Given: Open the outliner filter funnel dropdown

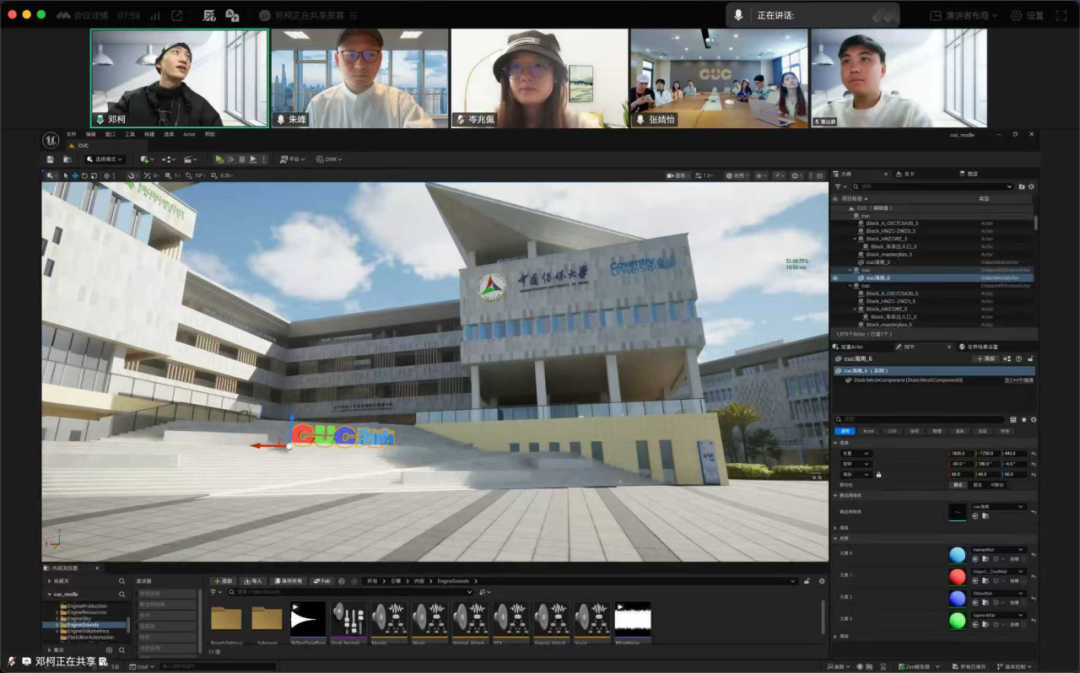Looking at the screenshot, I should 840,187.
